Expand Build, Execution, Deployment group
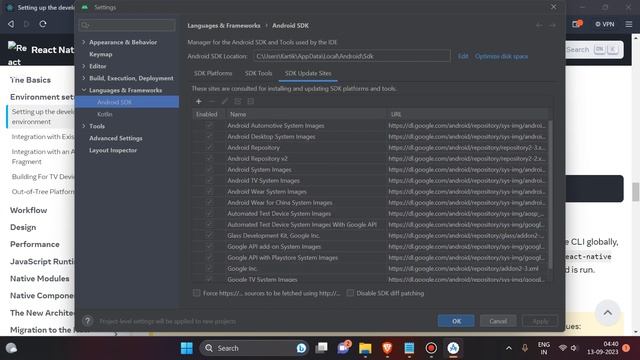 click(84, 78)
